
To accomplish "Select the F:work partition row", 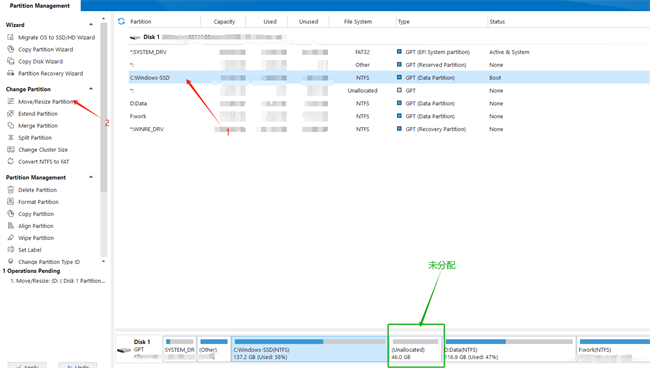I will tap(389, 116).
